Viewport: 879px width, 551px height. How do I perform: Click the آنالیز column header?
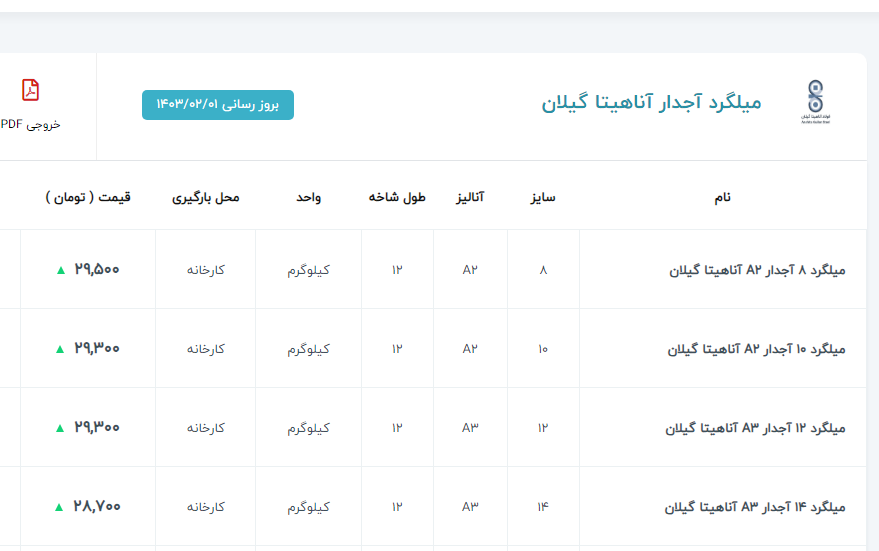point(470,197)
